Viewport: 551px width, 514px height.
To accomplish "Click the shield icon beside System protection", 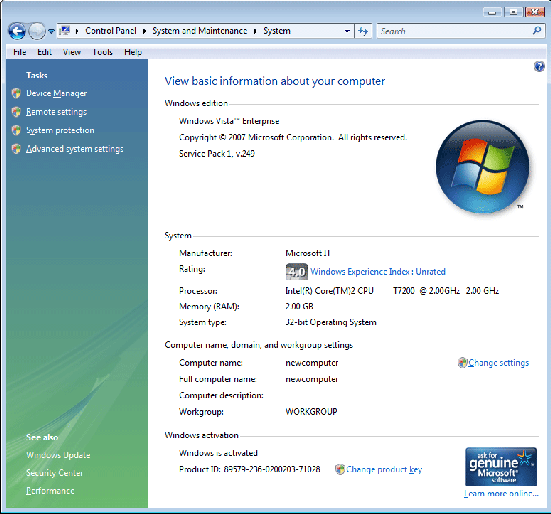I will click(16, 130).
